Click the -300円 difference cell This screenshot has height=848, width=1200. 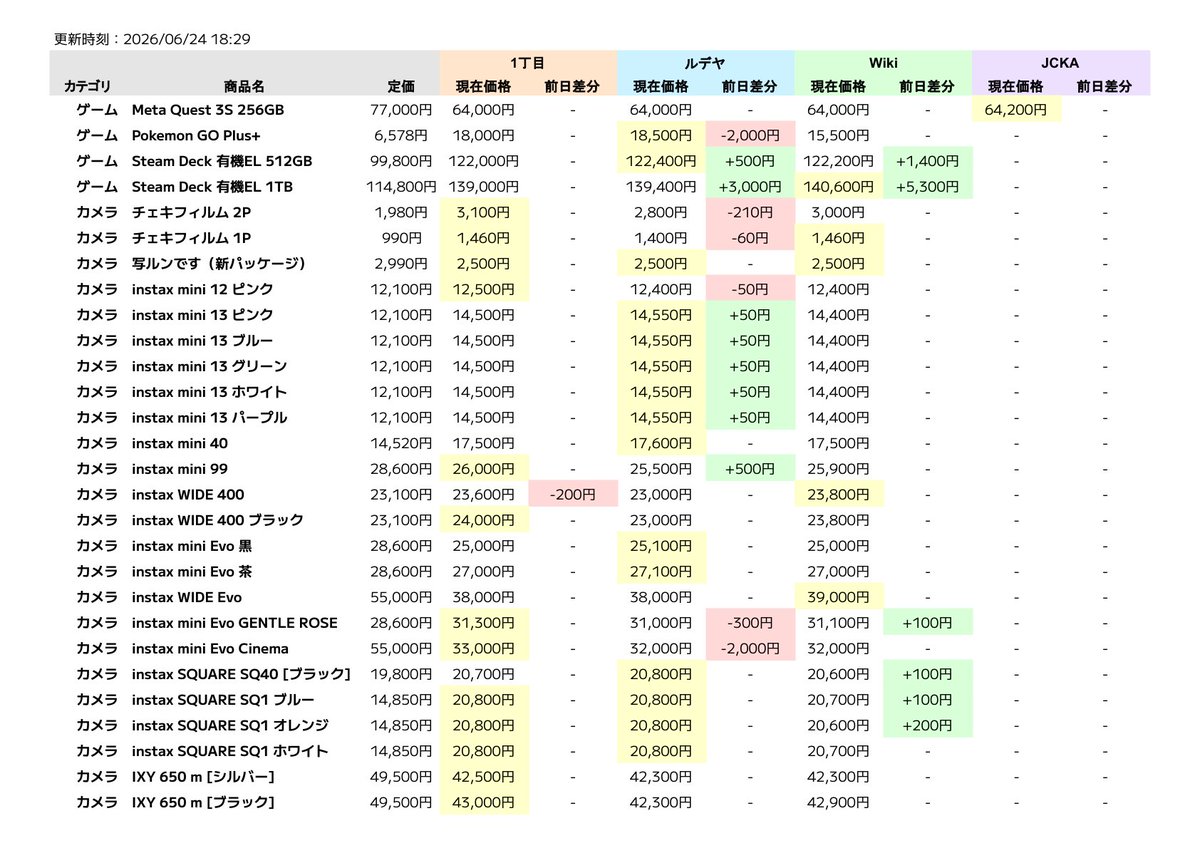750,623
